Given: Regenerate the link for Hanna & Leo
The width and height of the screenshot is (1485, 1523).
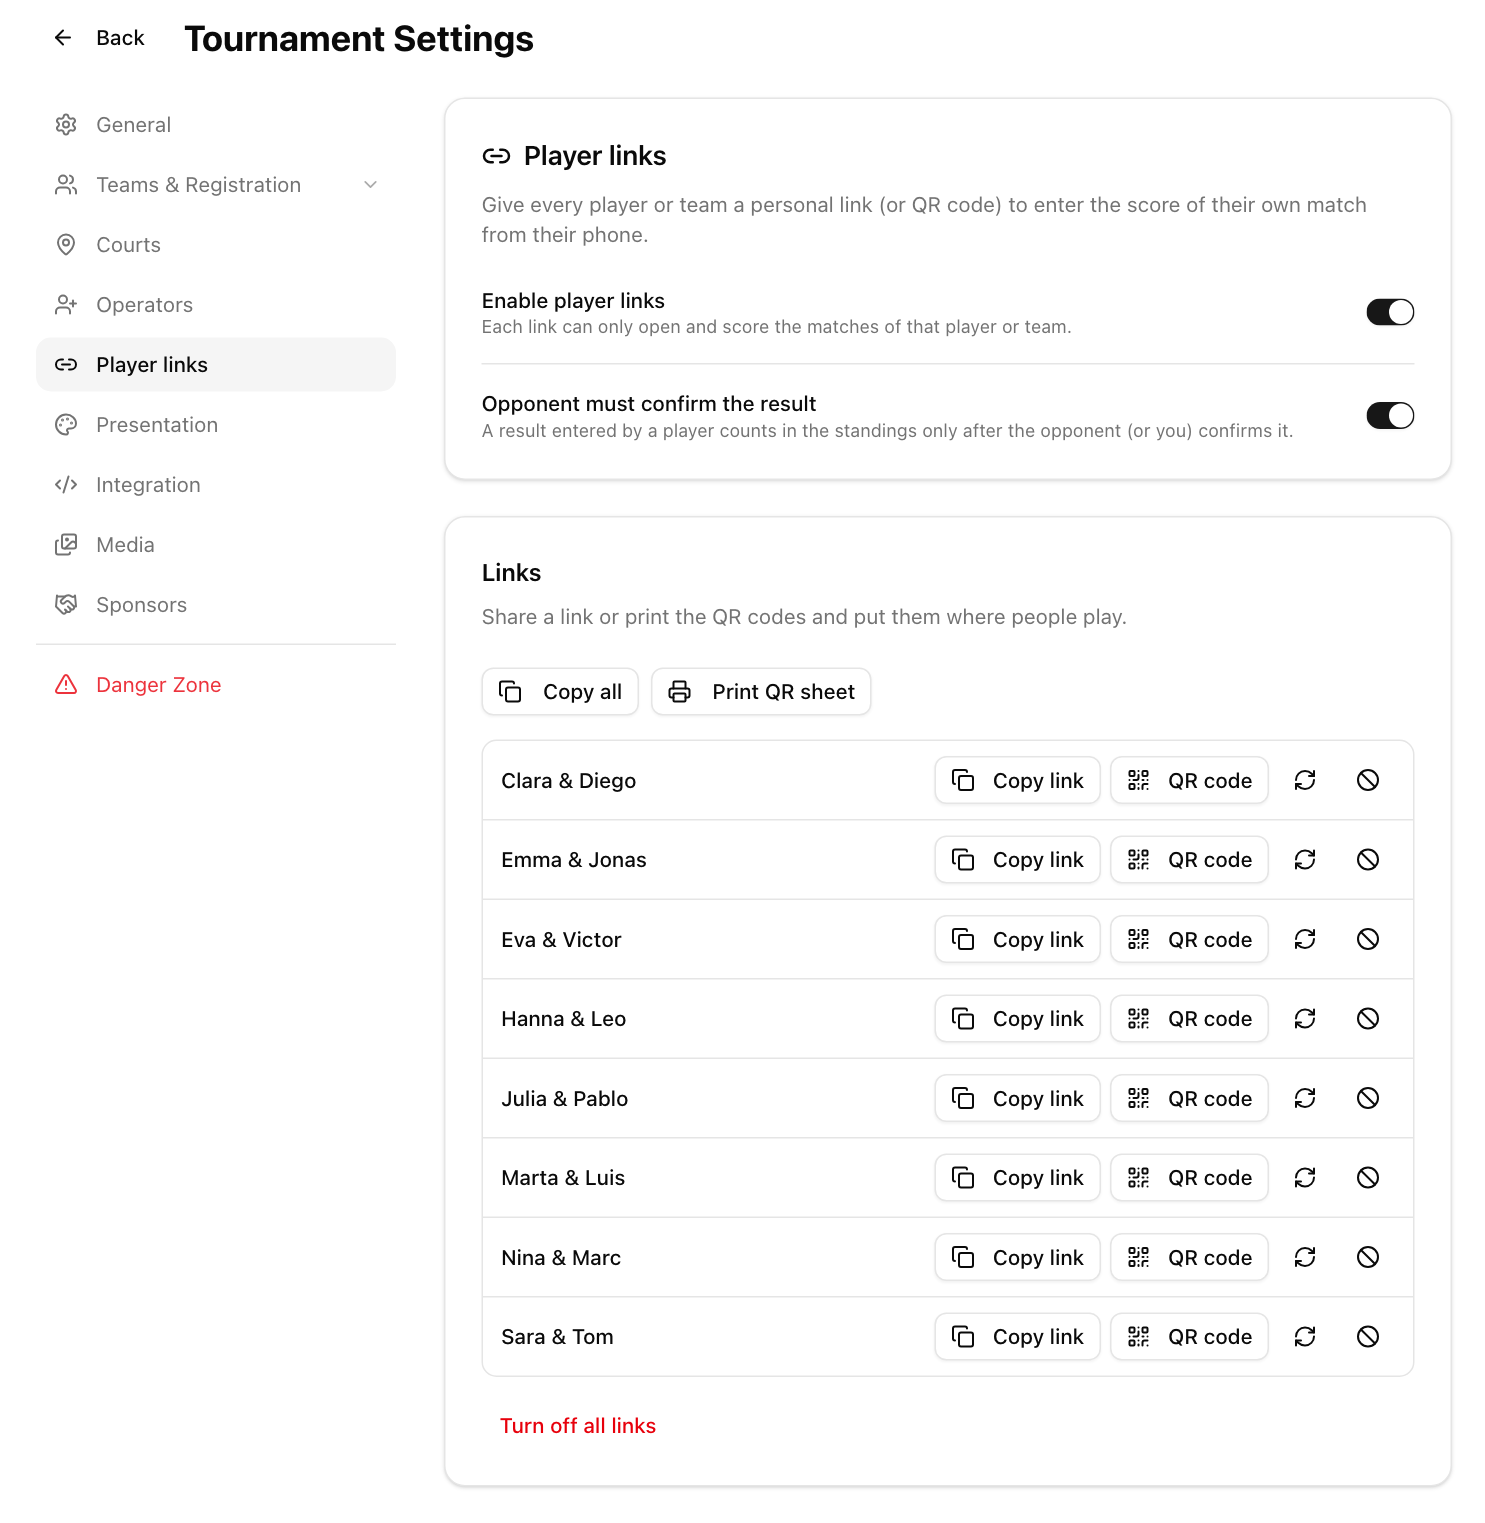Looking at the screenshot, I should tap(1305, 1019).
